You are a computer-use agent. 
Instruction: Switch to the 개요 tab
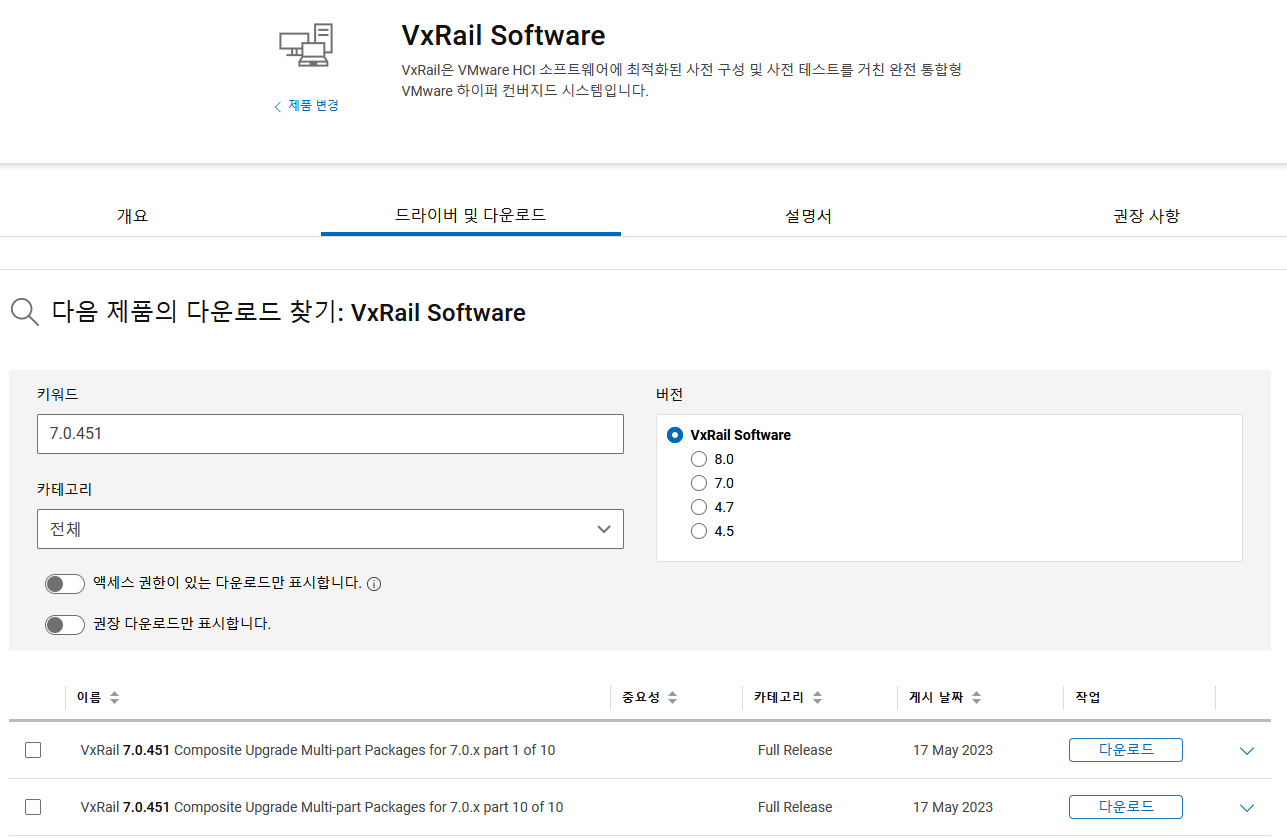pyautogui.click(x=132, y=215)
